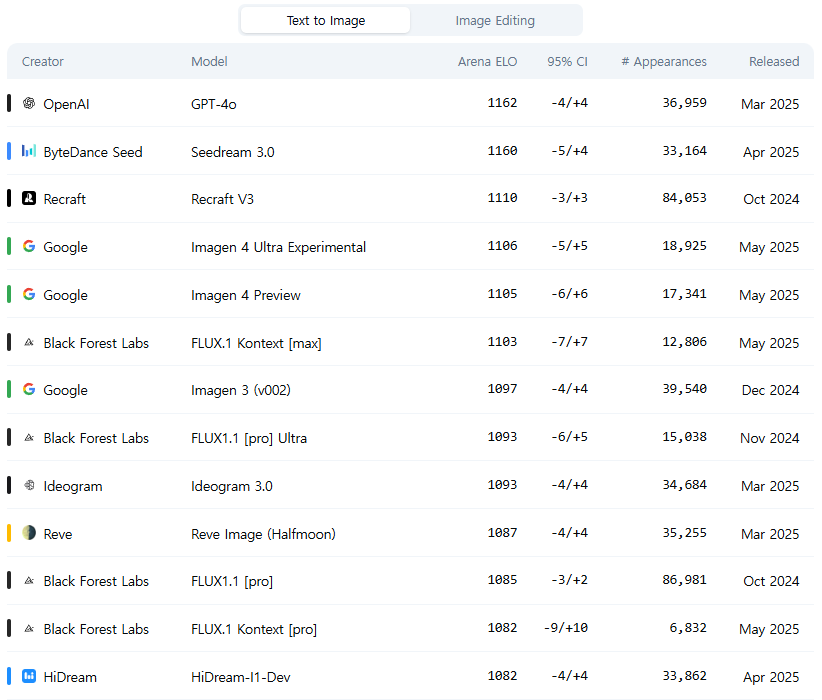Click Black Forest Labs logo in FLUX1.1 [pro] row
Screen dimensions: 822x700
[x=29, y=580]
